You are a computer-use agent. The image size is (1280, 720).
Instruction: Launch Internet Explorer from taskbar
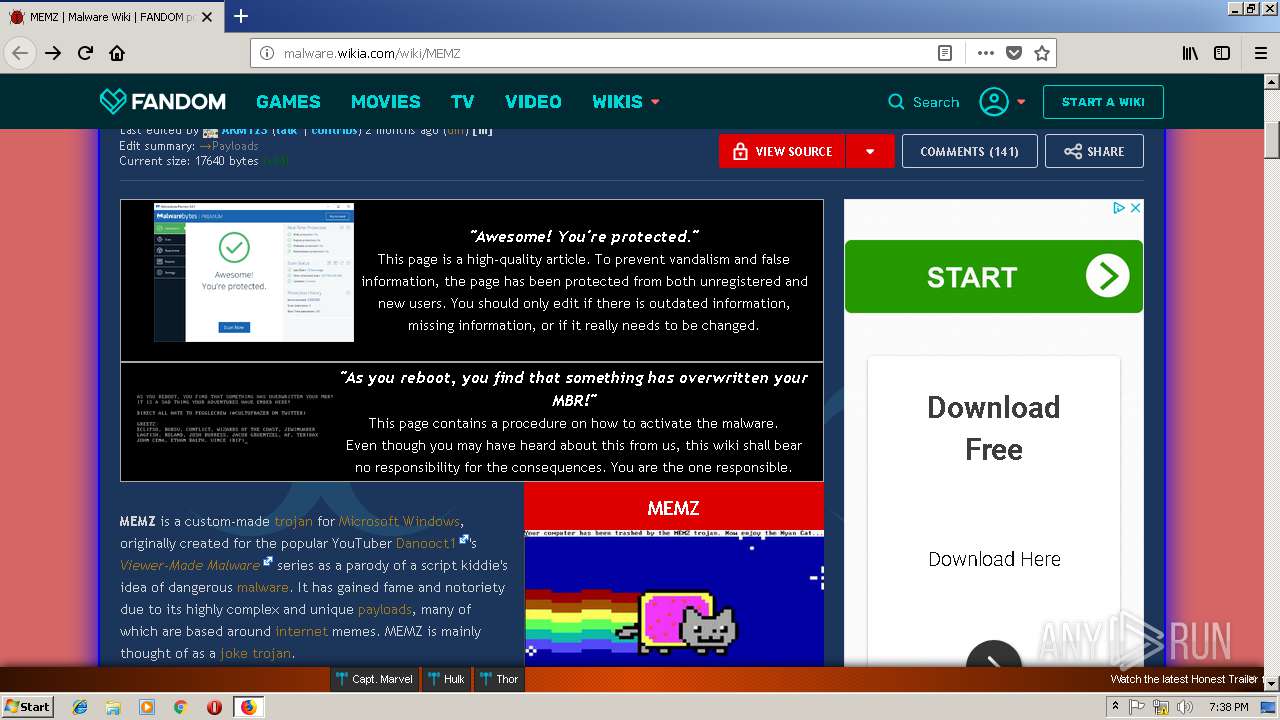click(x=80, y=707)
